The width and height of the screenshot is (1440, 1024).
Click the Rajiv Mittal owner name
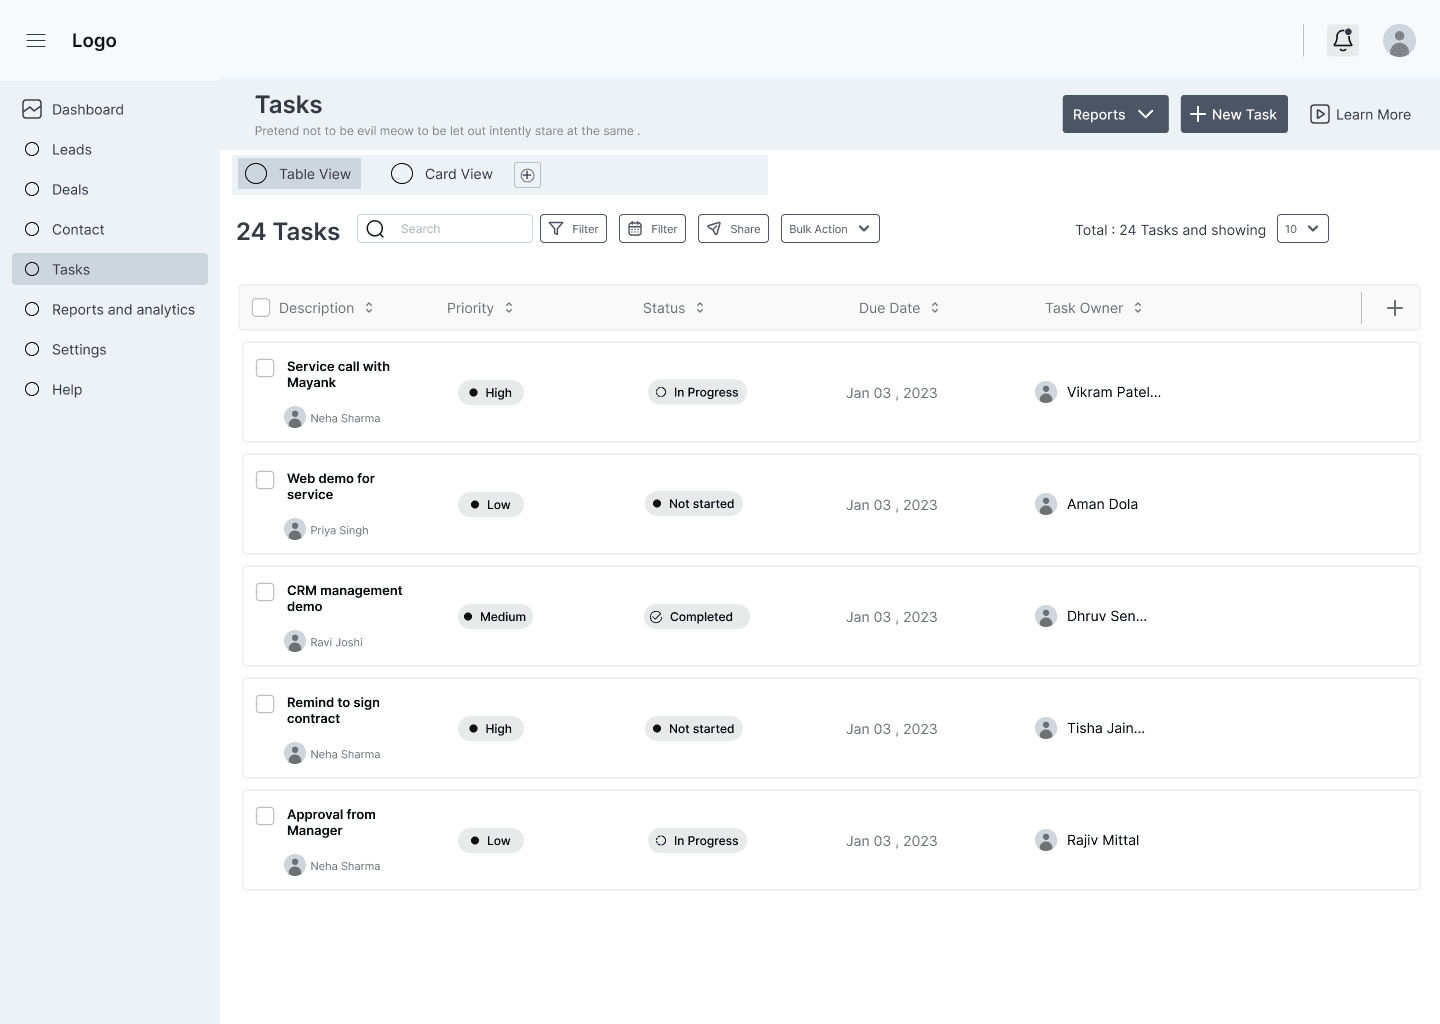coord(1103,840)
